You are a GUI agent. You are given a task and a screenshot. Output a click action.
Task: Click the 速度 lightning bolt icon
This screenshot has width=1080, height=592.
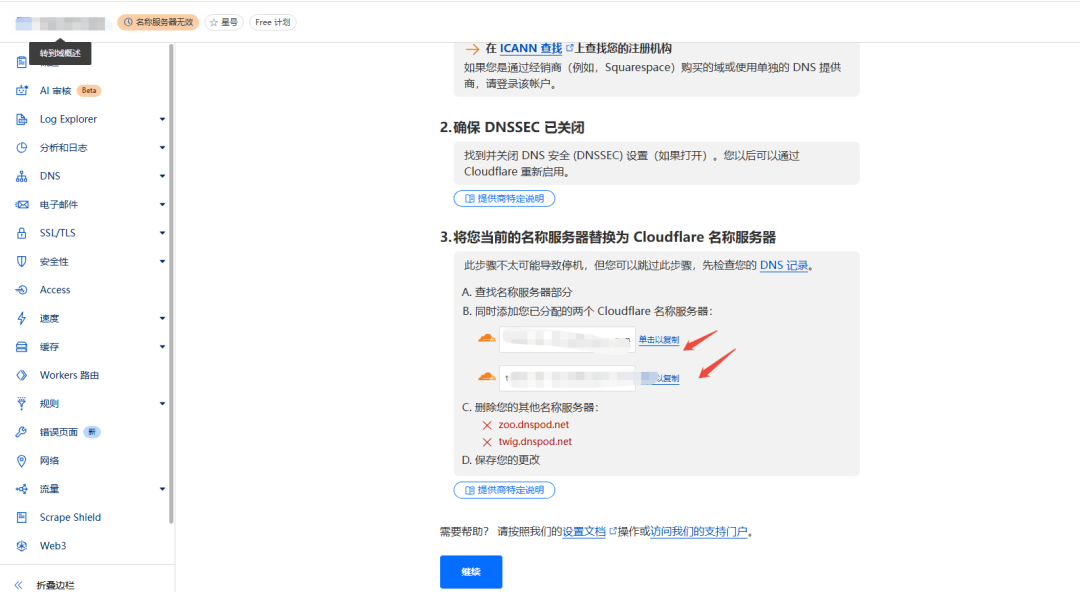tap(22, 318)
